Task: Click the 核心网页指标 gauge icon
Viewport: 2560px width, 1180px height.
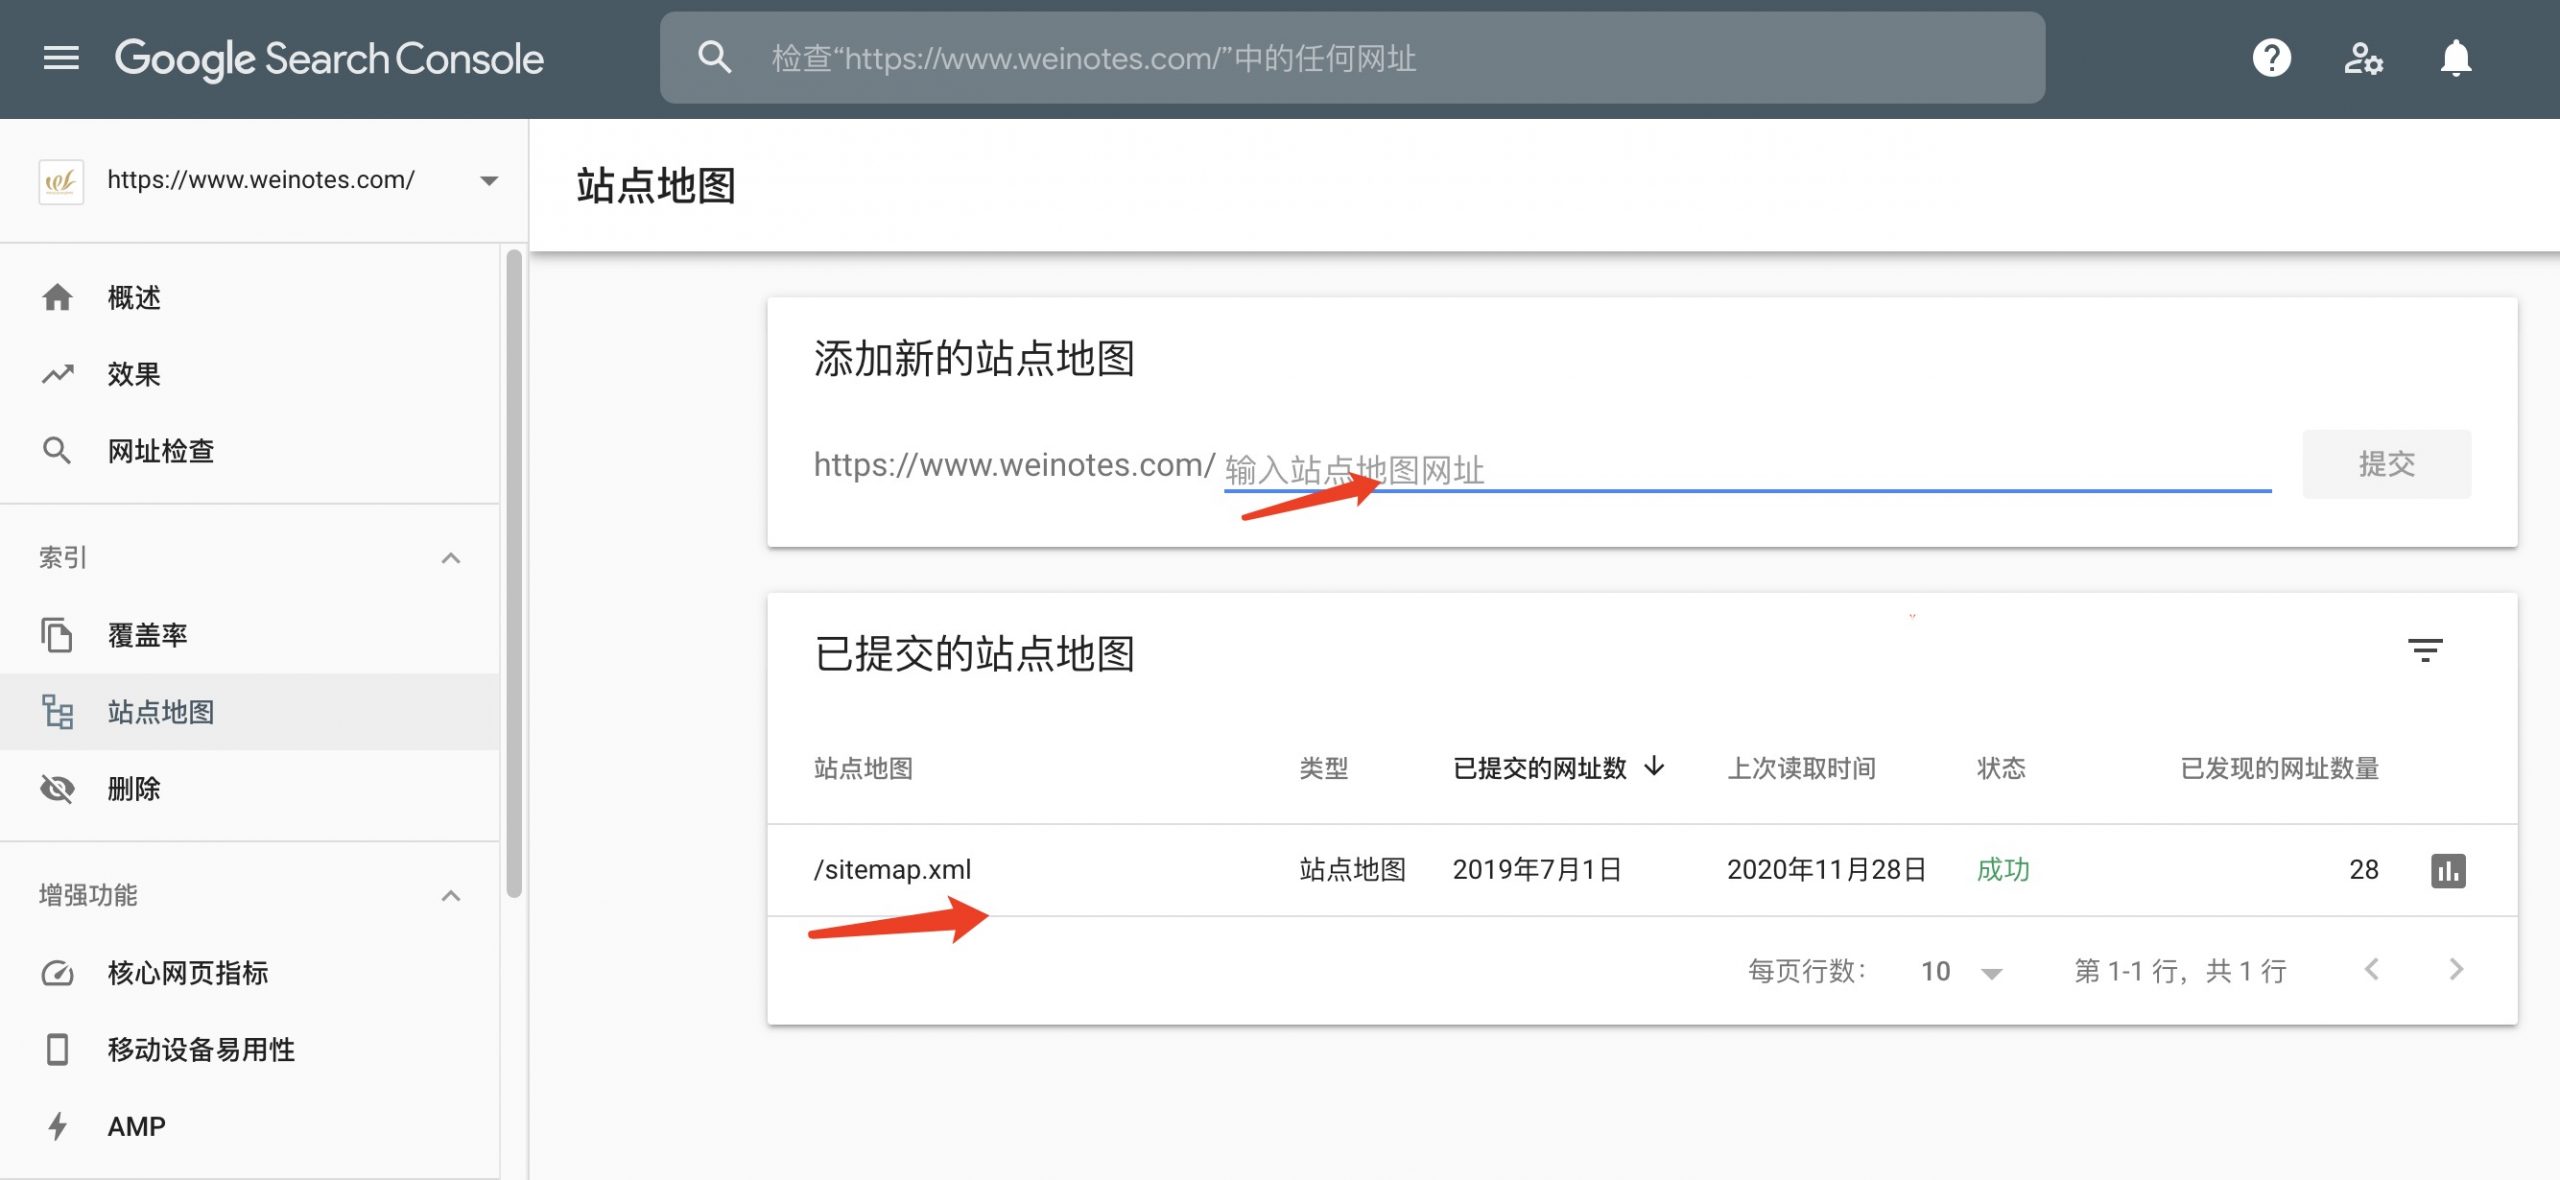Action: click(x=57, y=973)
